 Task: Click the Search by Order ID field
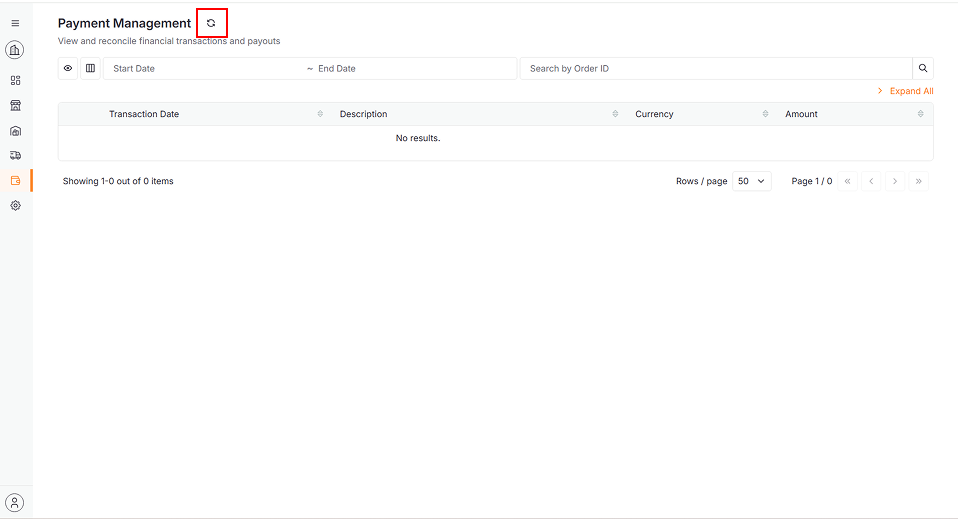pyautogui.click(x=715, y=68)
